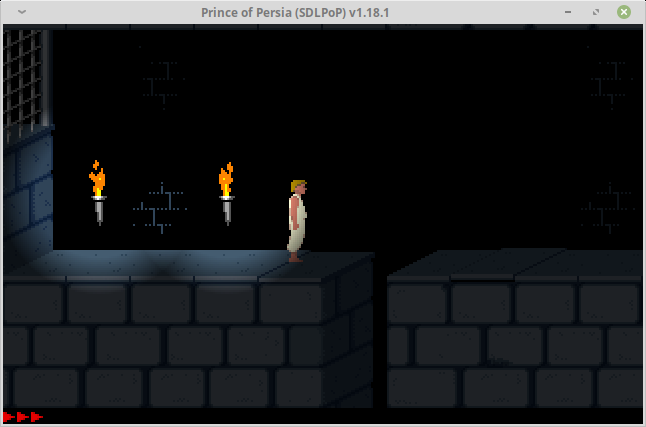Minimize the Prince of Persia window

[568, 12]
